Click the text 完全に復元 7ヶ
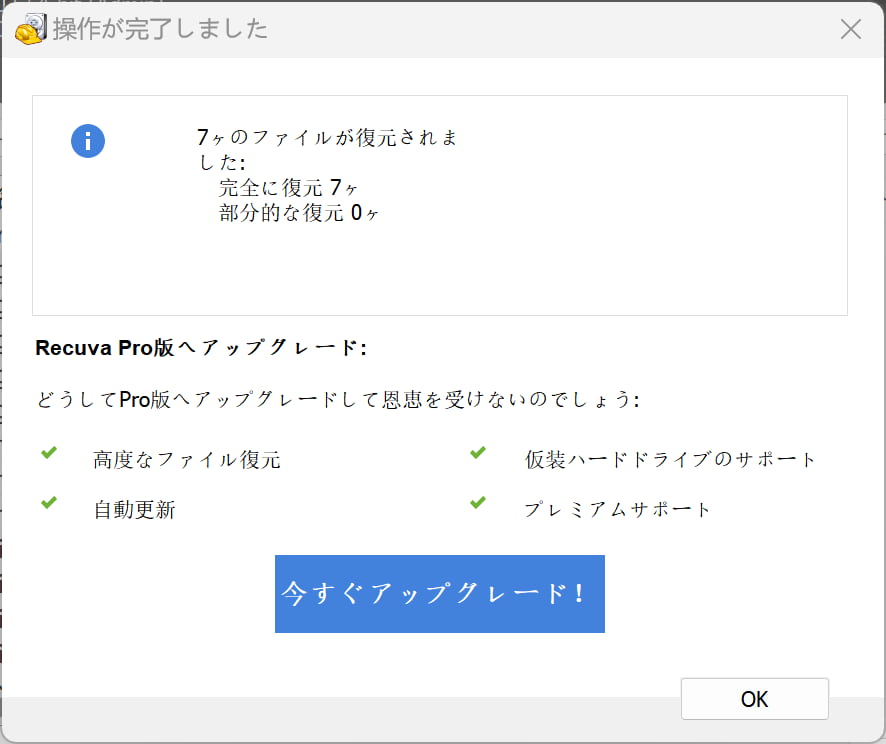 (288, 188)
